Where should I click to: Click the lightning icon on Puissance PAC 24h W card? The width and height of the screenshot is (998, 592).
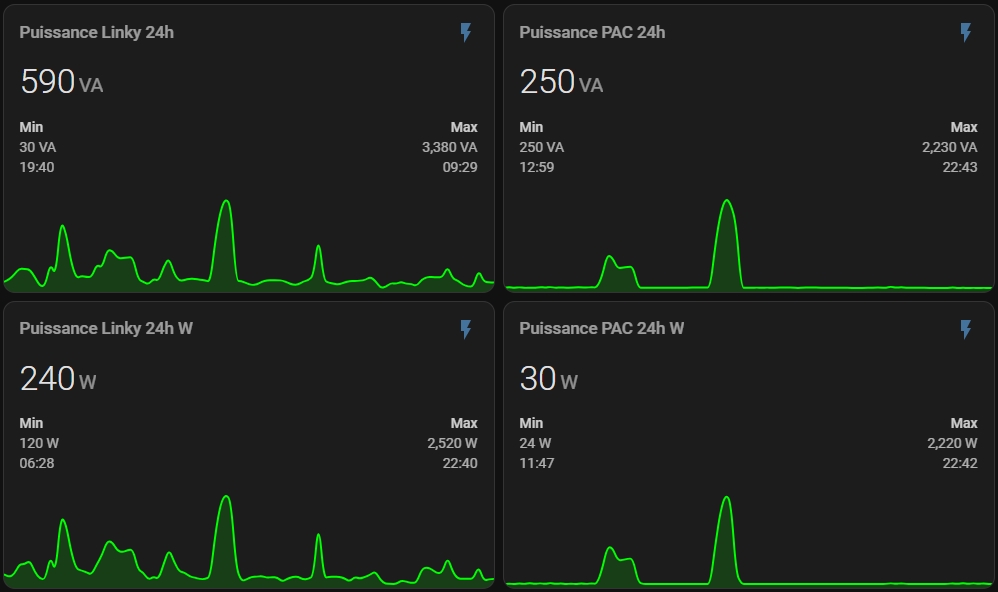tap(966, 329)
